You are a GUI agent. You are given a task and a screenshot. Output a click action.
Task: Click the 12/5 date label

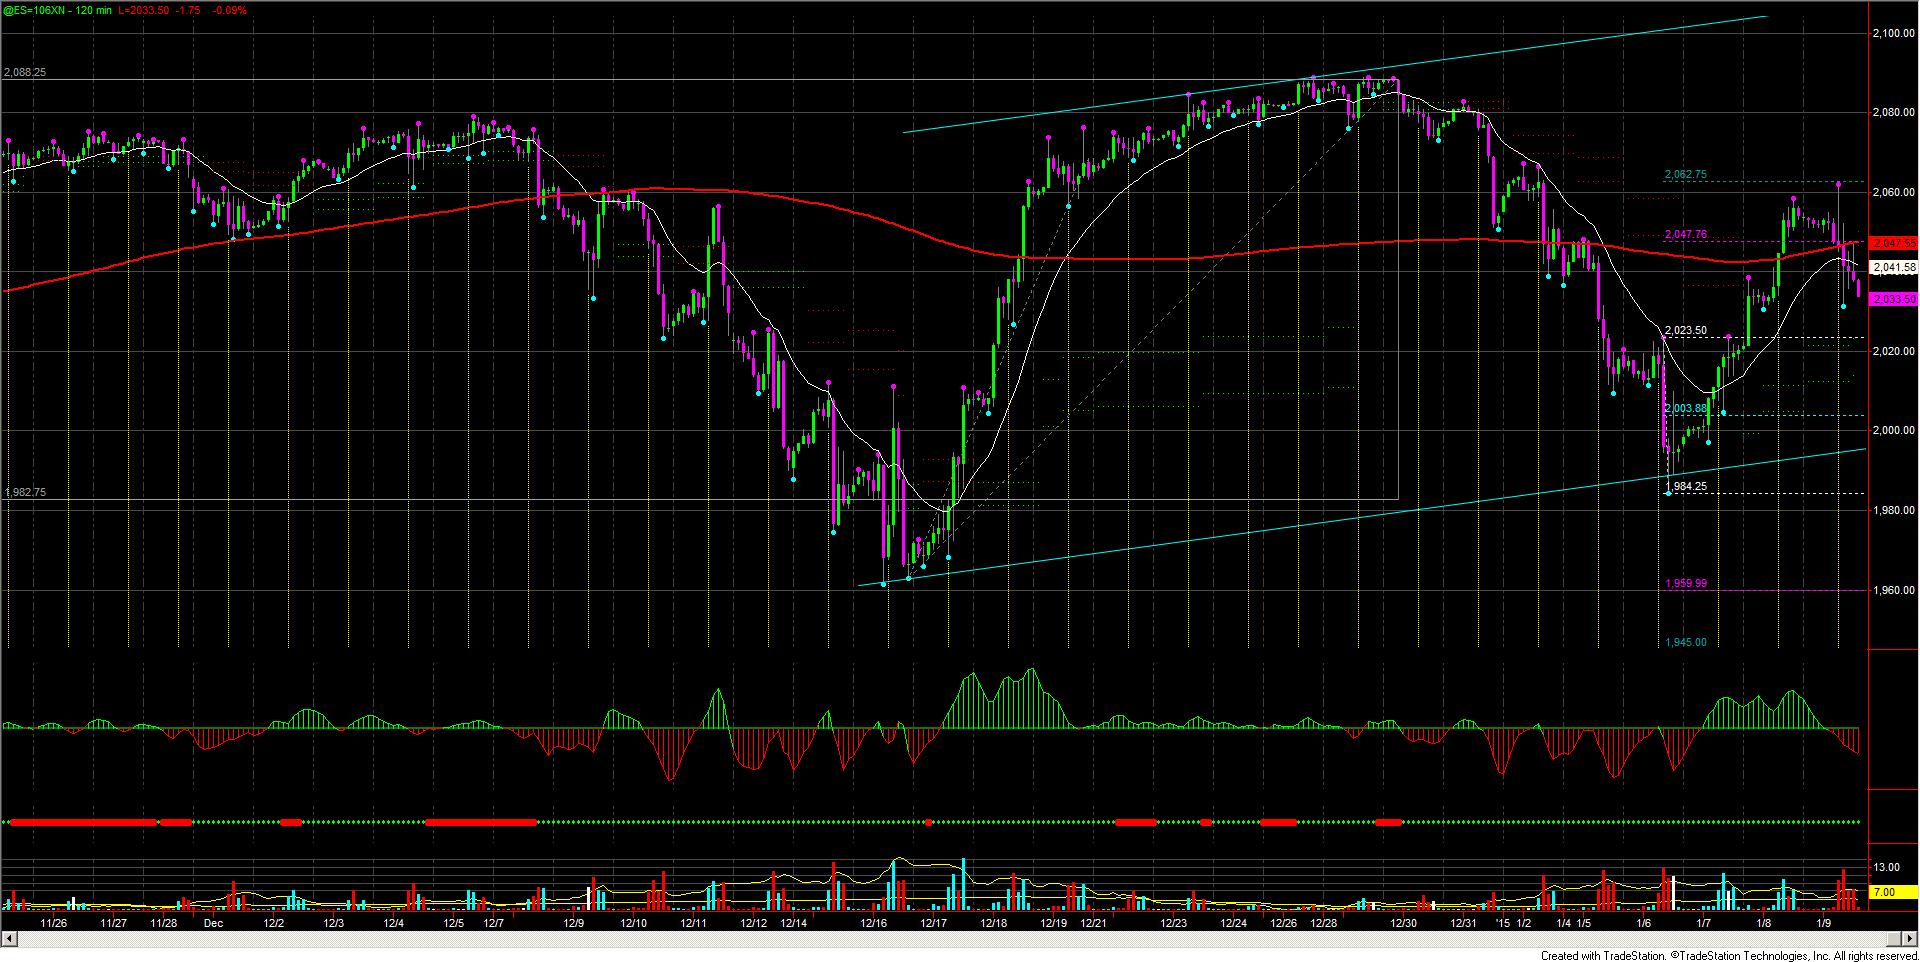pyautogui.click(x=453, y=924)
